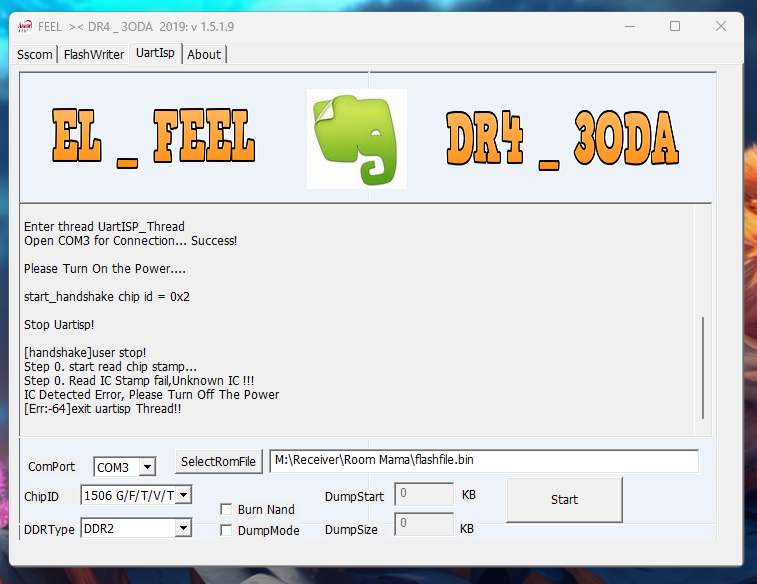Click the Start button

click(564, 500)
